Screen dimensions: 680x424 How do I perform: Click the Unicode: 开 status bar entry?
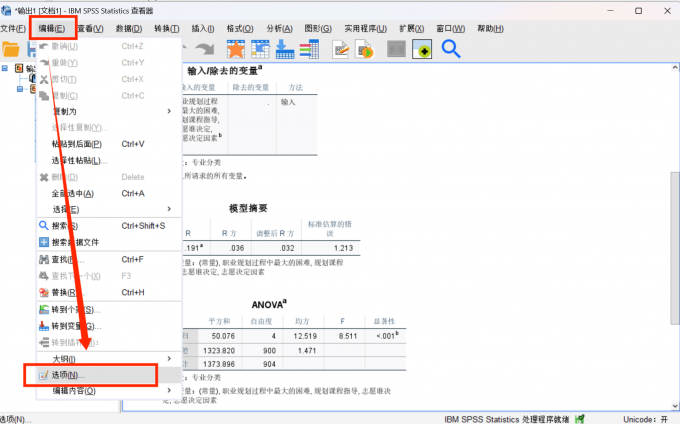click(645, 419)
